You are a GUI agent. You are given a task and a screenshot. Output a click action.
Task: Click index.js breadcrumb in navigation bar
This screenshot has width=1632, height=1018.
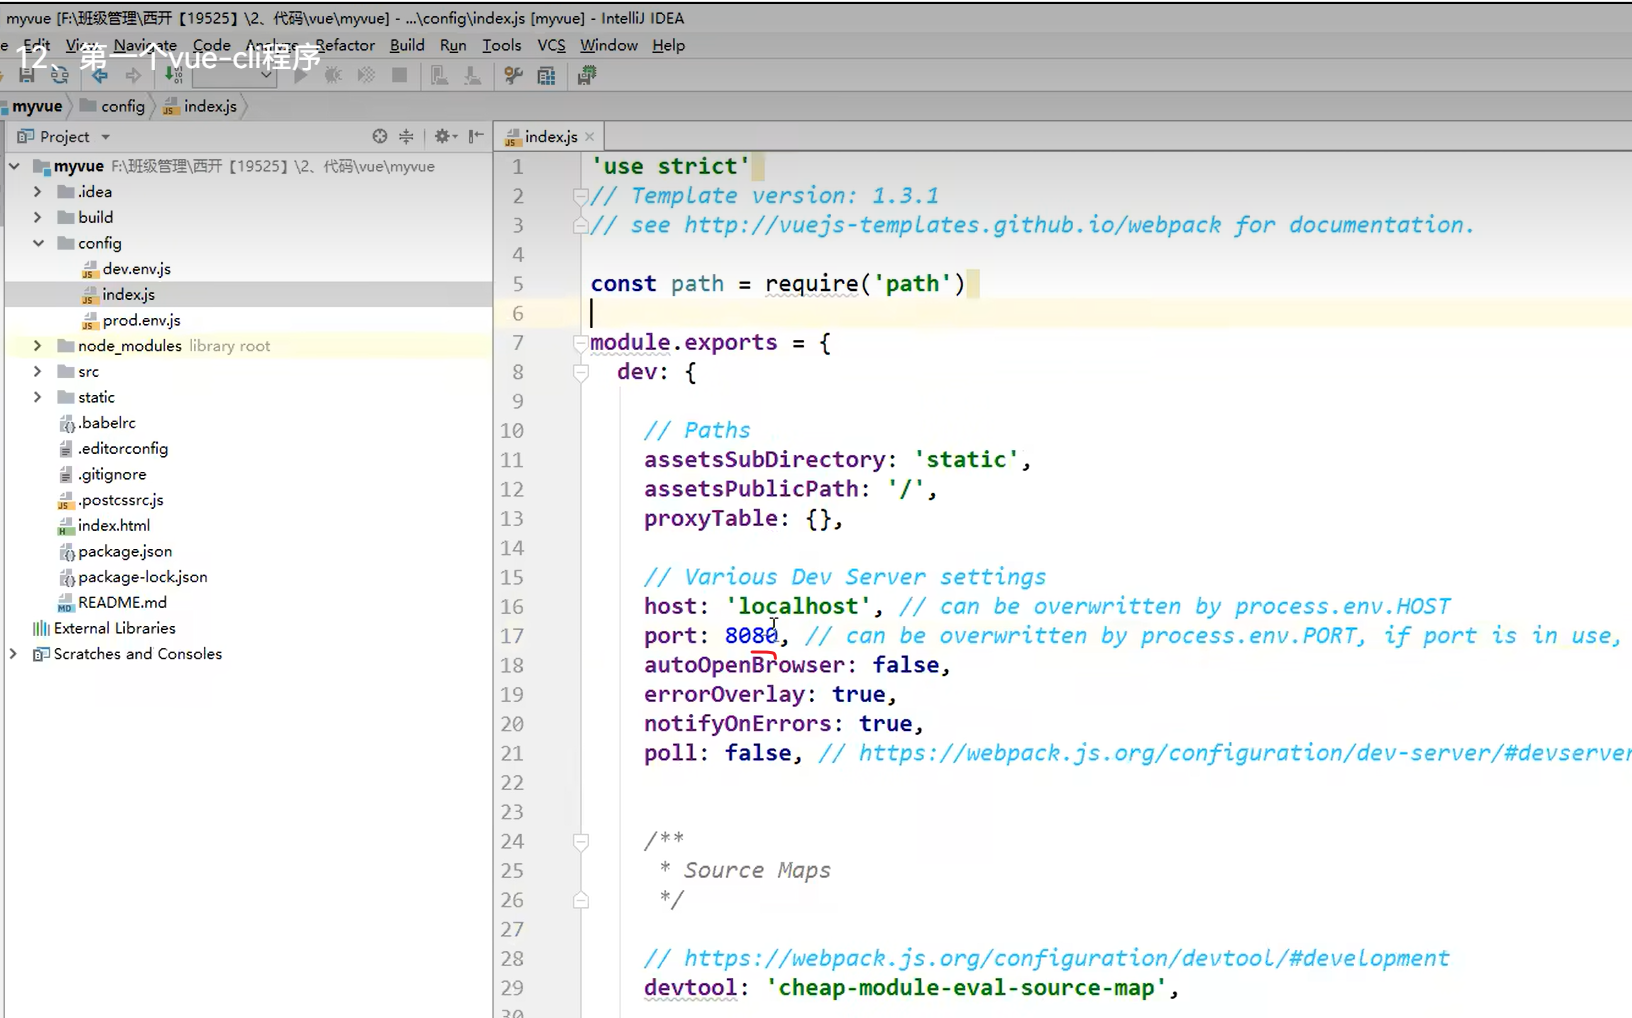[x=200, y=106]
